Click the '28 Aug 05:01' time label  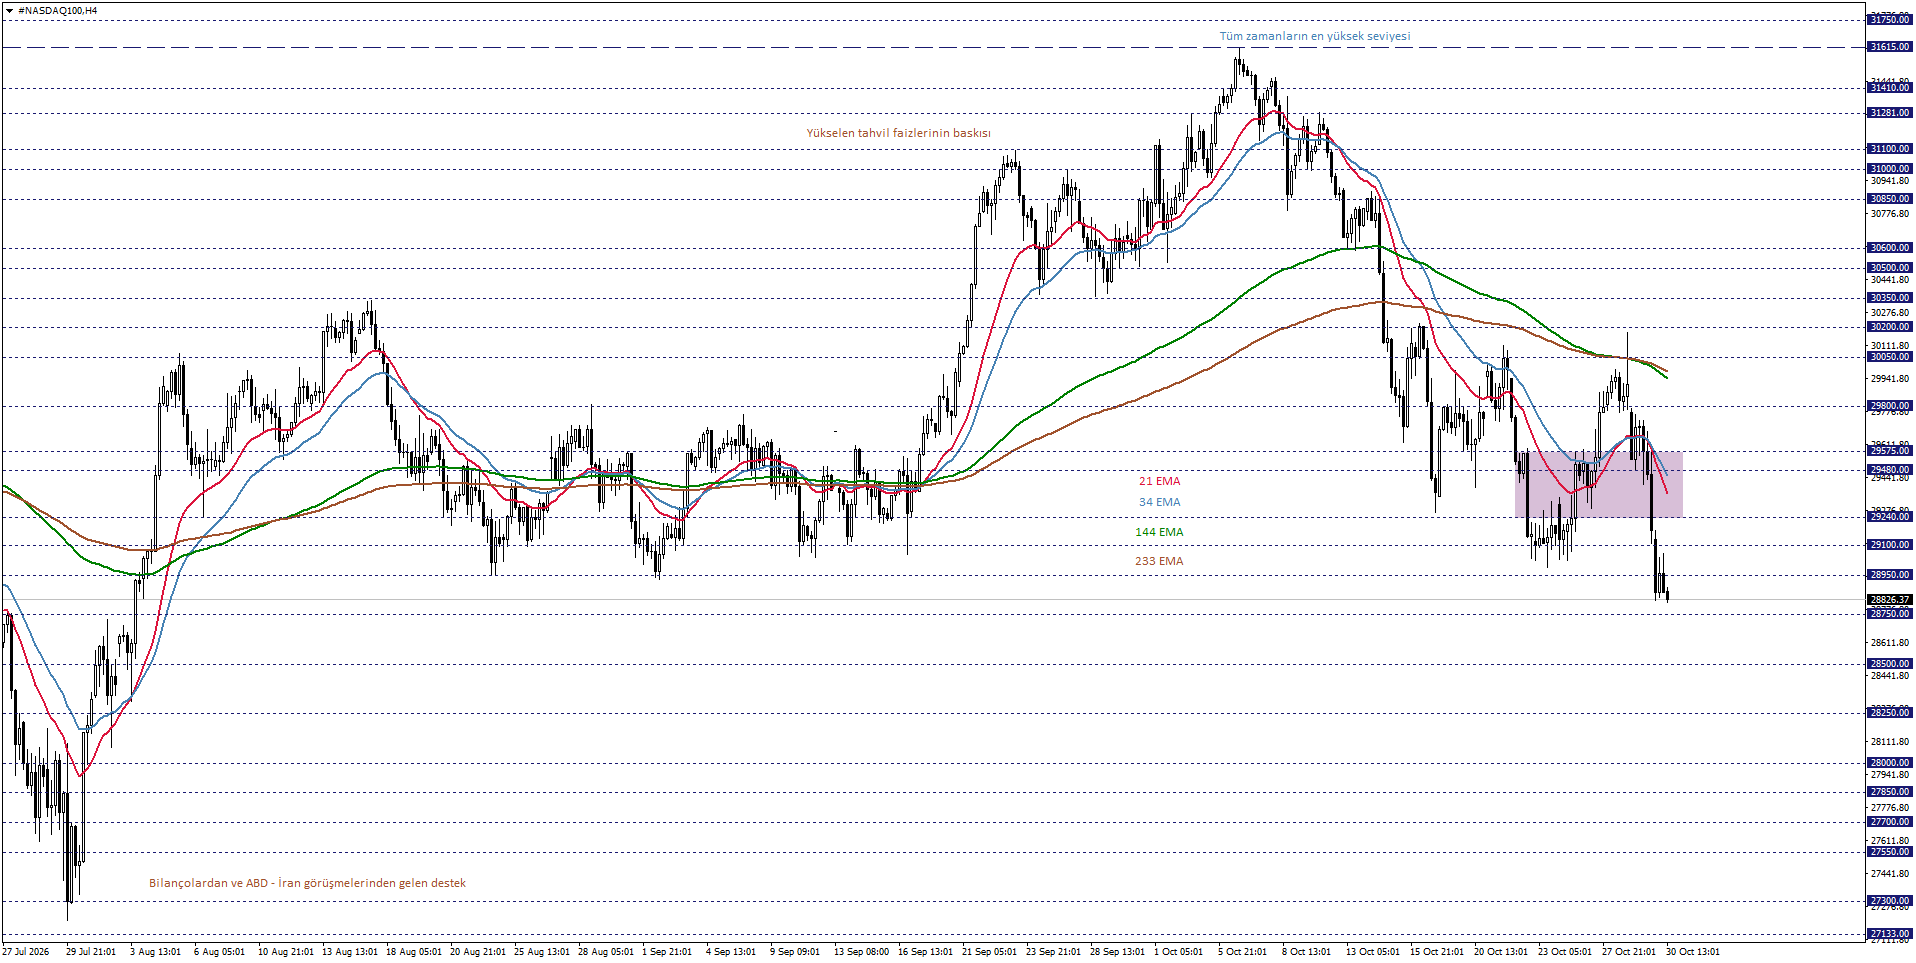pyautogui.click(x=606, y=952)
